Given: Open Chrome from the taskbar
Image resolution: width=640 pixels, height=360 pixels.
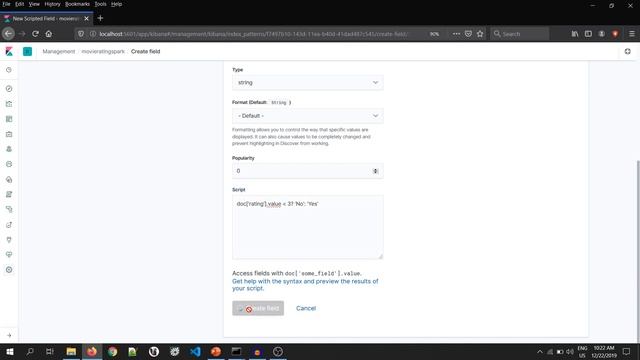Looking at the screenshot, I should coord(112,351).
